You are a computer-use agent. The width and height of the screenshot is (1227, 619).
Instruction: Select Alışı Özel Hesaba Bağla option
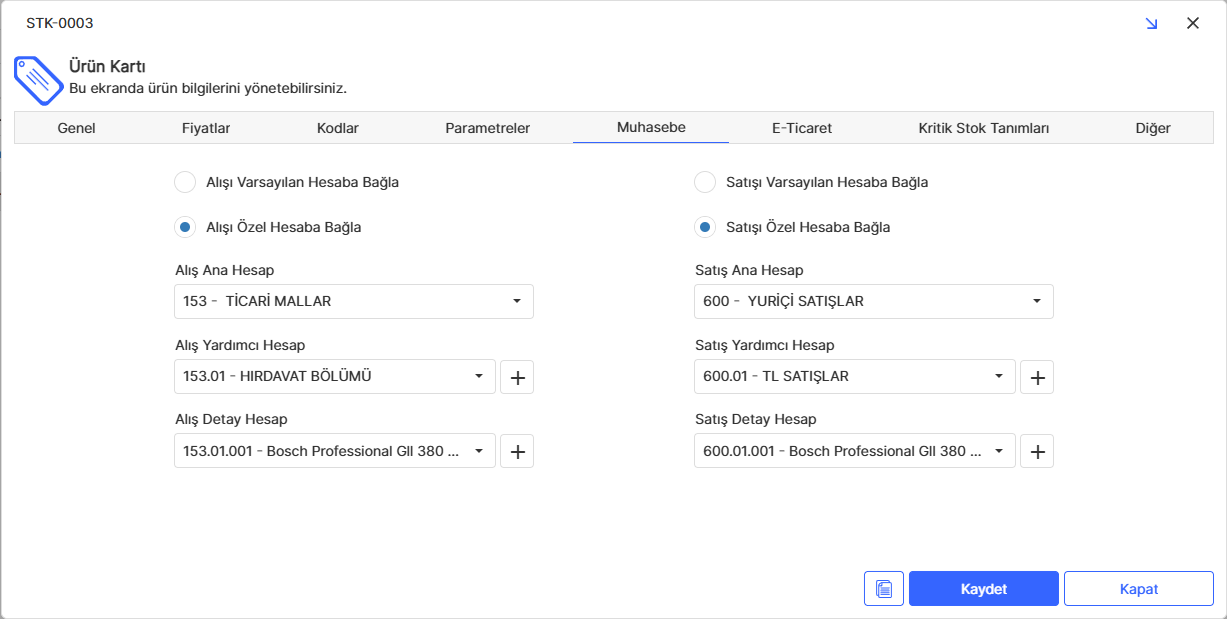185,227
